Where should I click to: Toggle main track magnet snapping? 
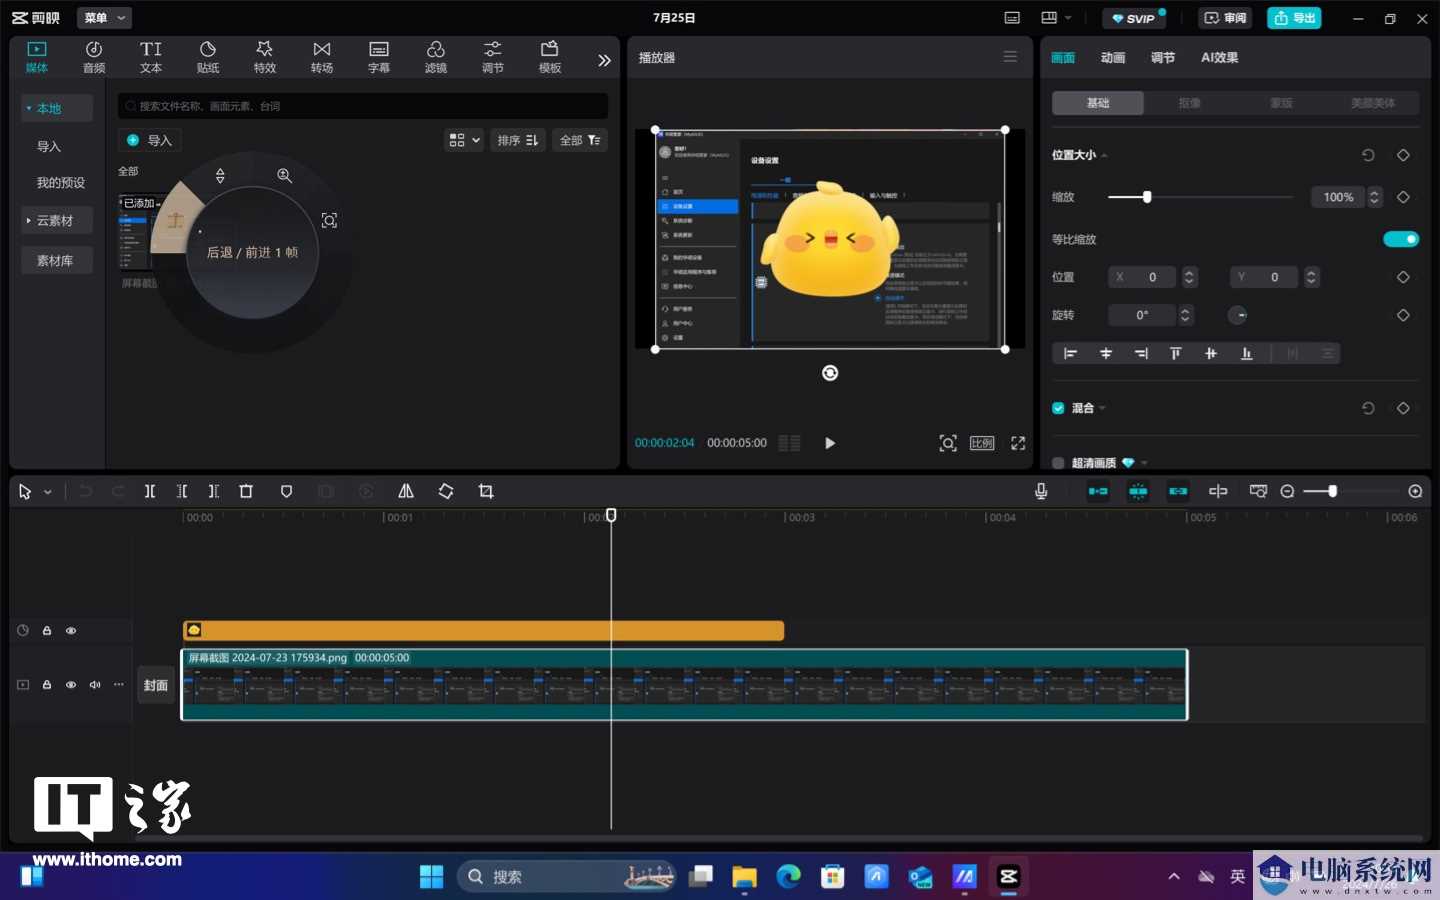tap(1098, 491)
